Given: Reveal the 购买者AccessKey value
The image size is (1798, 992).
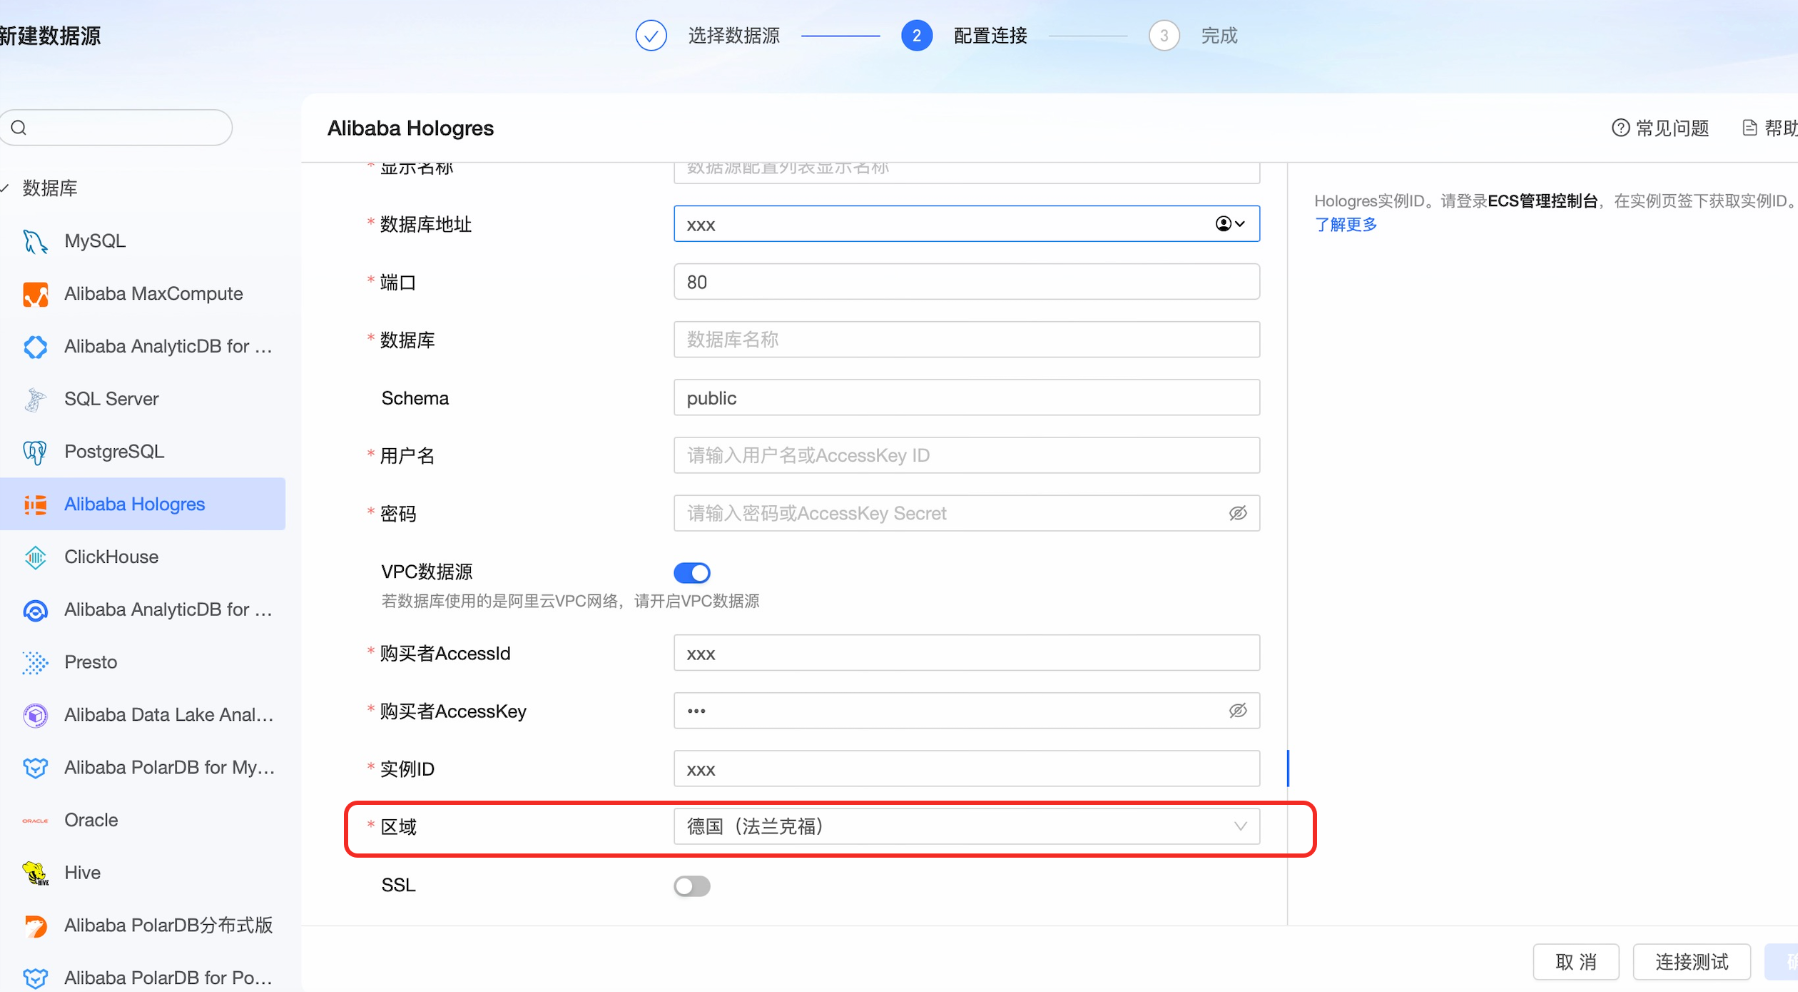Looking at the screenshot, I should [1238, 711].
